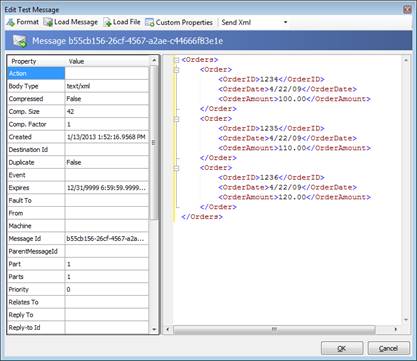Select the Duplicate property row
The image size is (417, 361).
78,162
